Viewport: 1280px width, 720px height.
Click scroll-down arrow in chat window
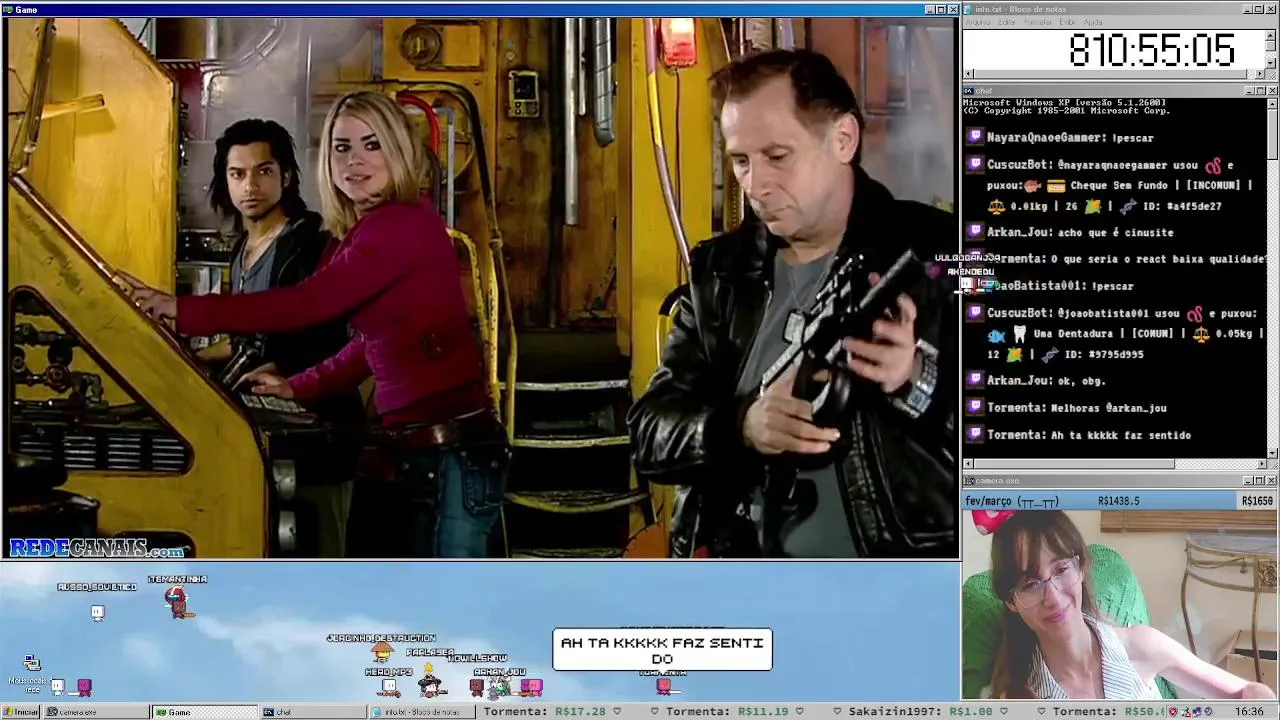pyautogui.click(x=1272, y=453)
